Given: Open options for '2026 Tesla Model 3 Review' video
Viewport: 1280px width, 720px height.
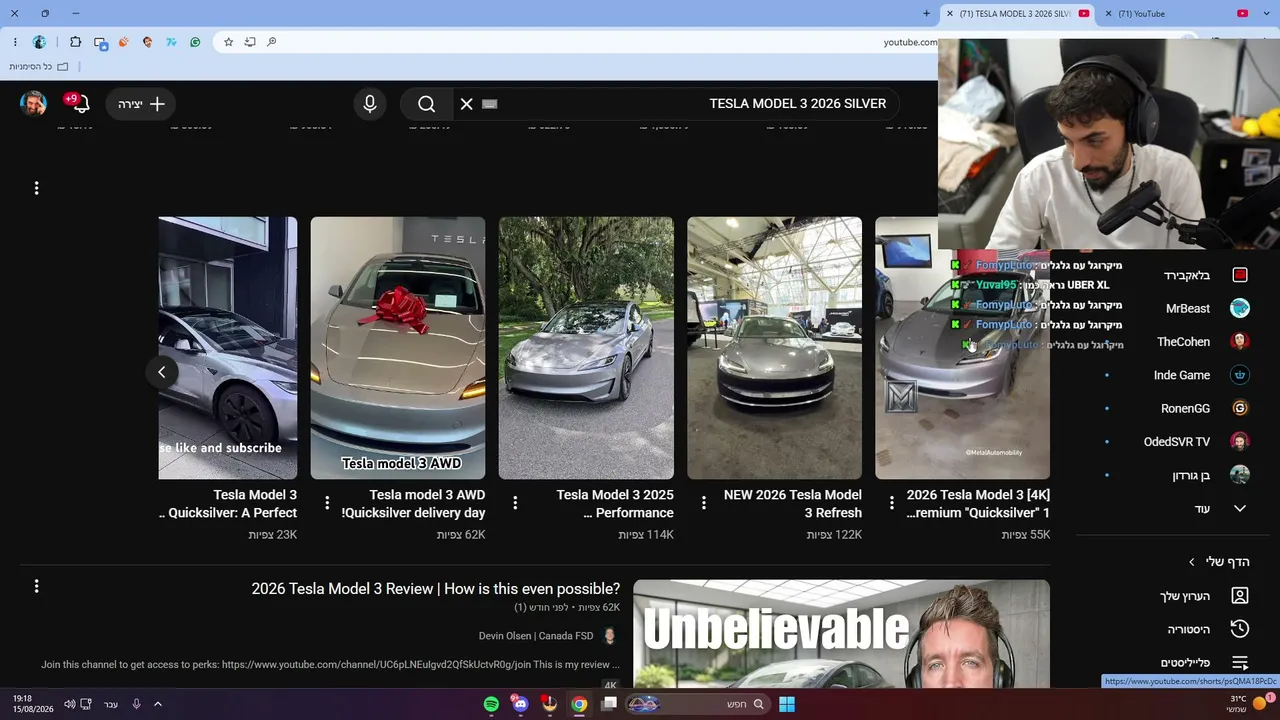Looking at the screenshot, I should (x=36, y=586).
